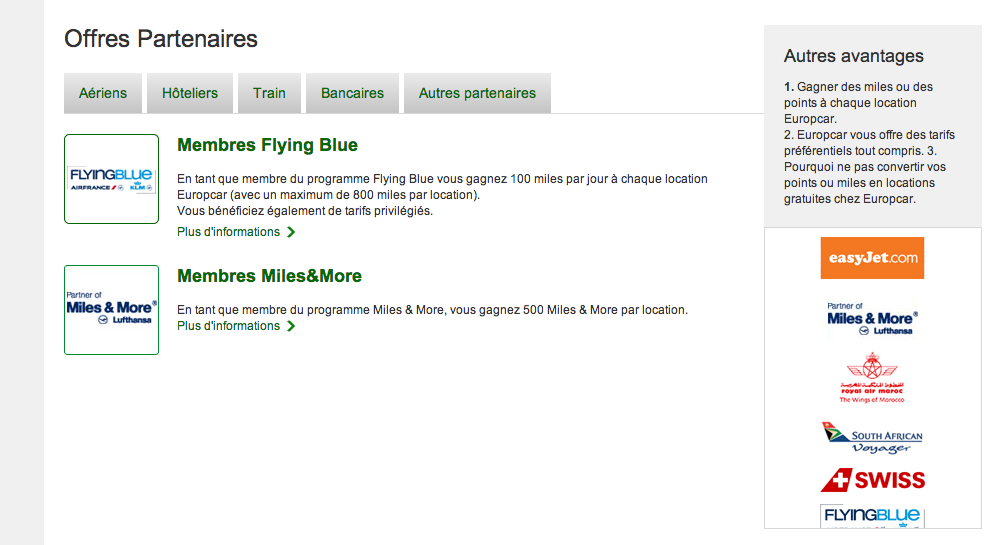Click the SWISS airline logo
The width and height of the screenshot is (991, 545).
point(872,480)
